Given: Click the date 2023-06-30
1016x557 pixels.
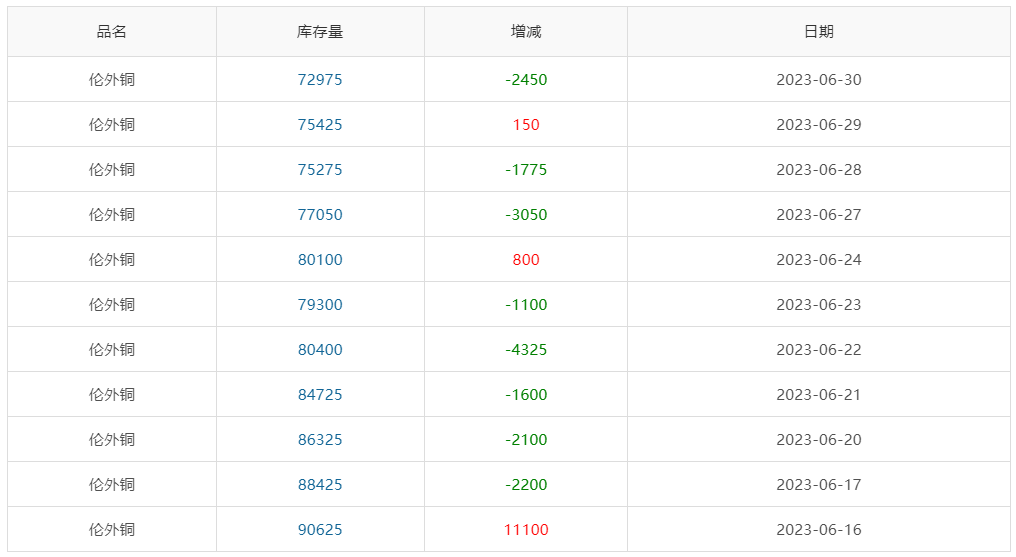Looking at the screenshot, I should click(x=819, y=80).
